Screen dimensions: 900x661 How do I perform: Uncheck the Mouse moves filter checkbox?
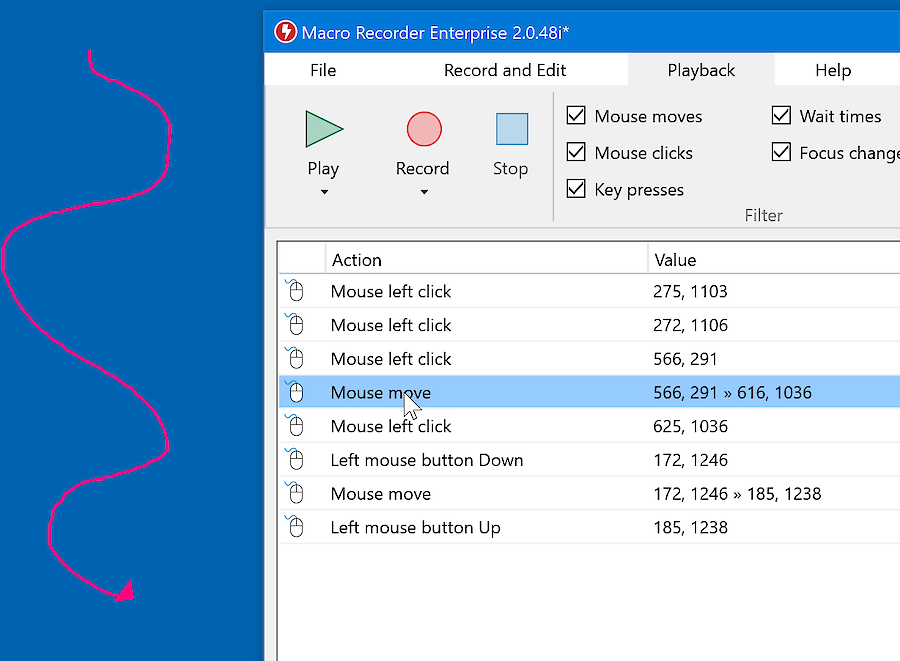[x=576, y=116]
